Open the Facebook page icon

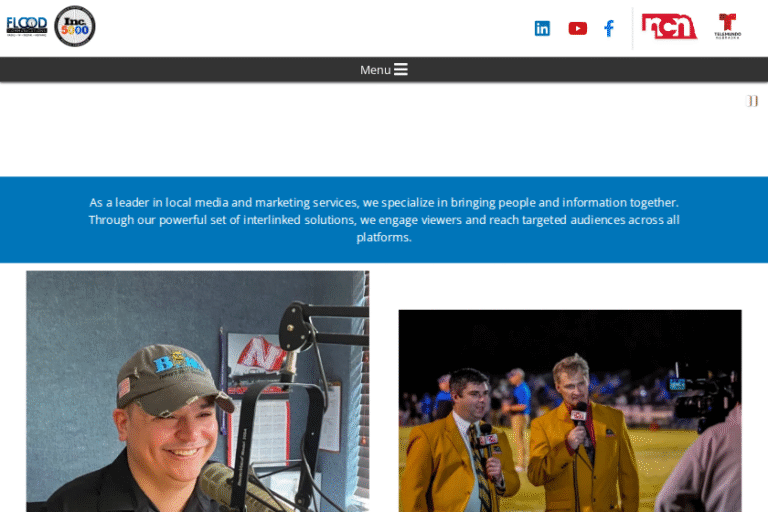coord(609,28)
